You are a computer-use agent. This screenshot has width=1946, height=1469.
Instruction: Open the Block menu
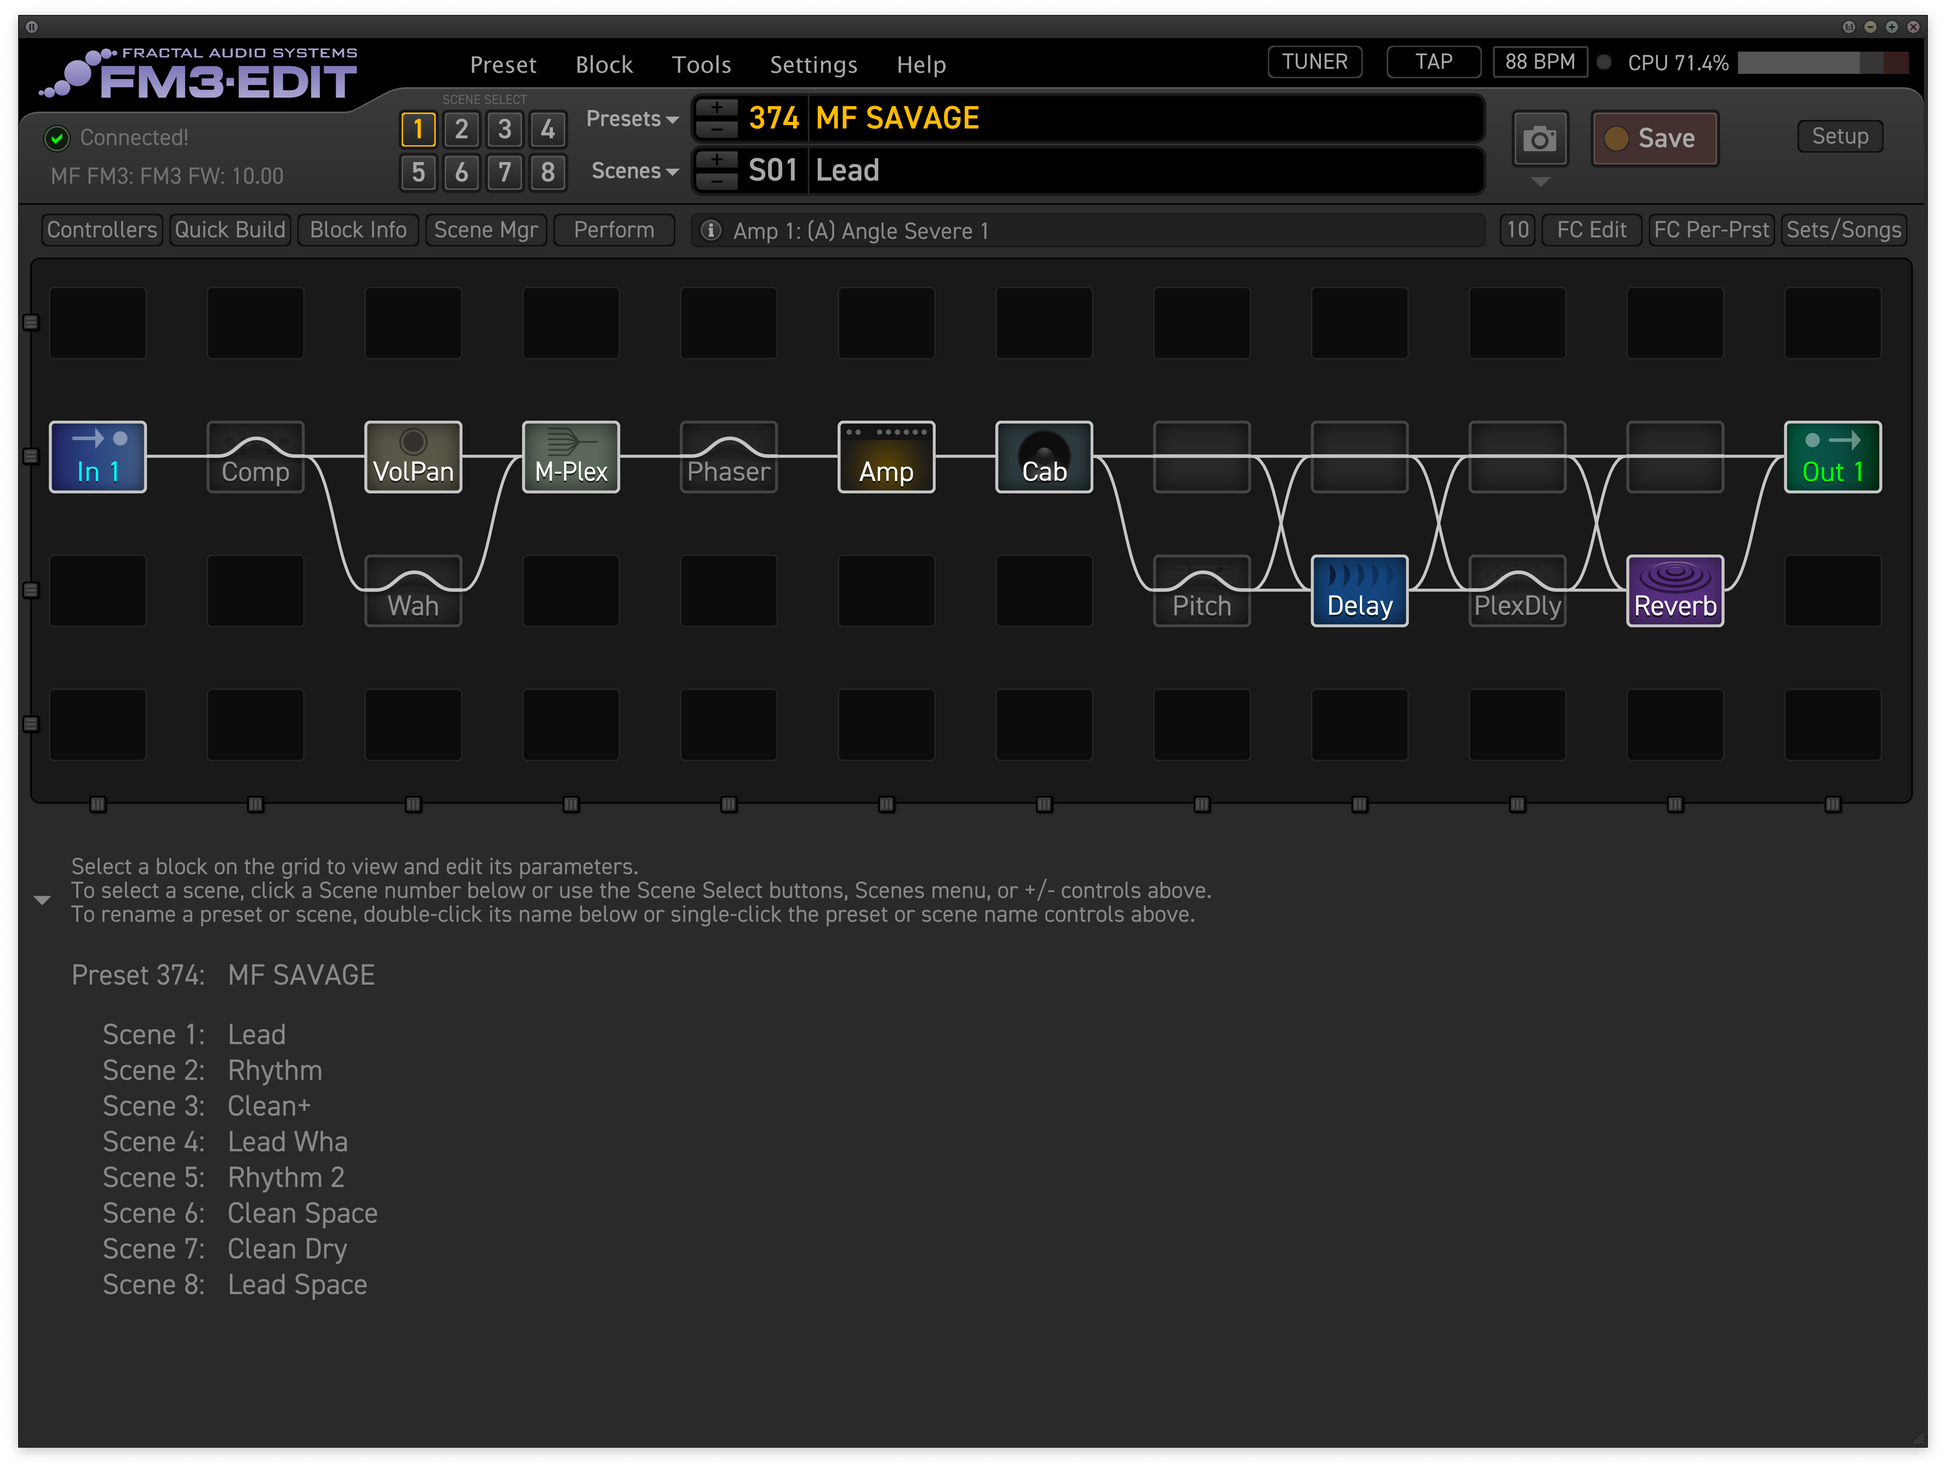604,65
